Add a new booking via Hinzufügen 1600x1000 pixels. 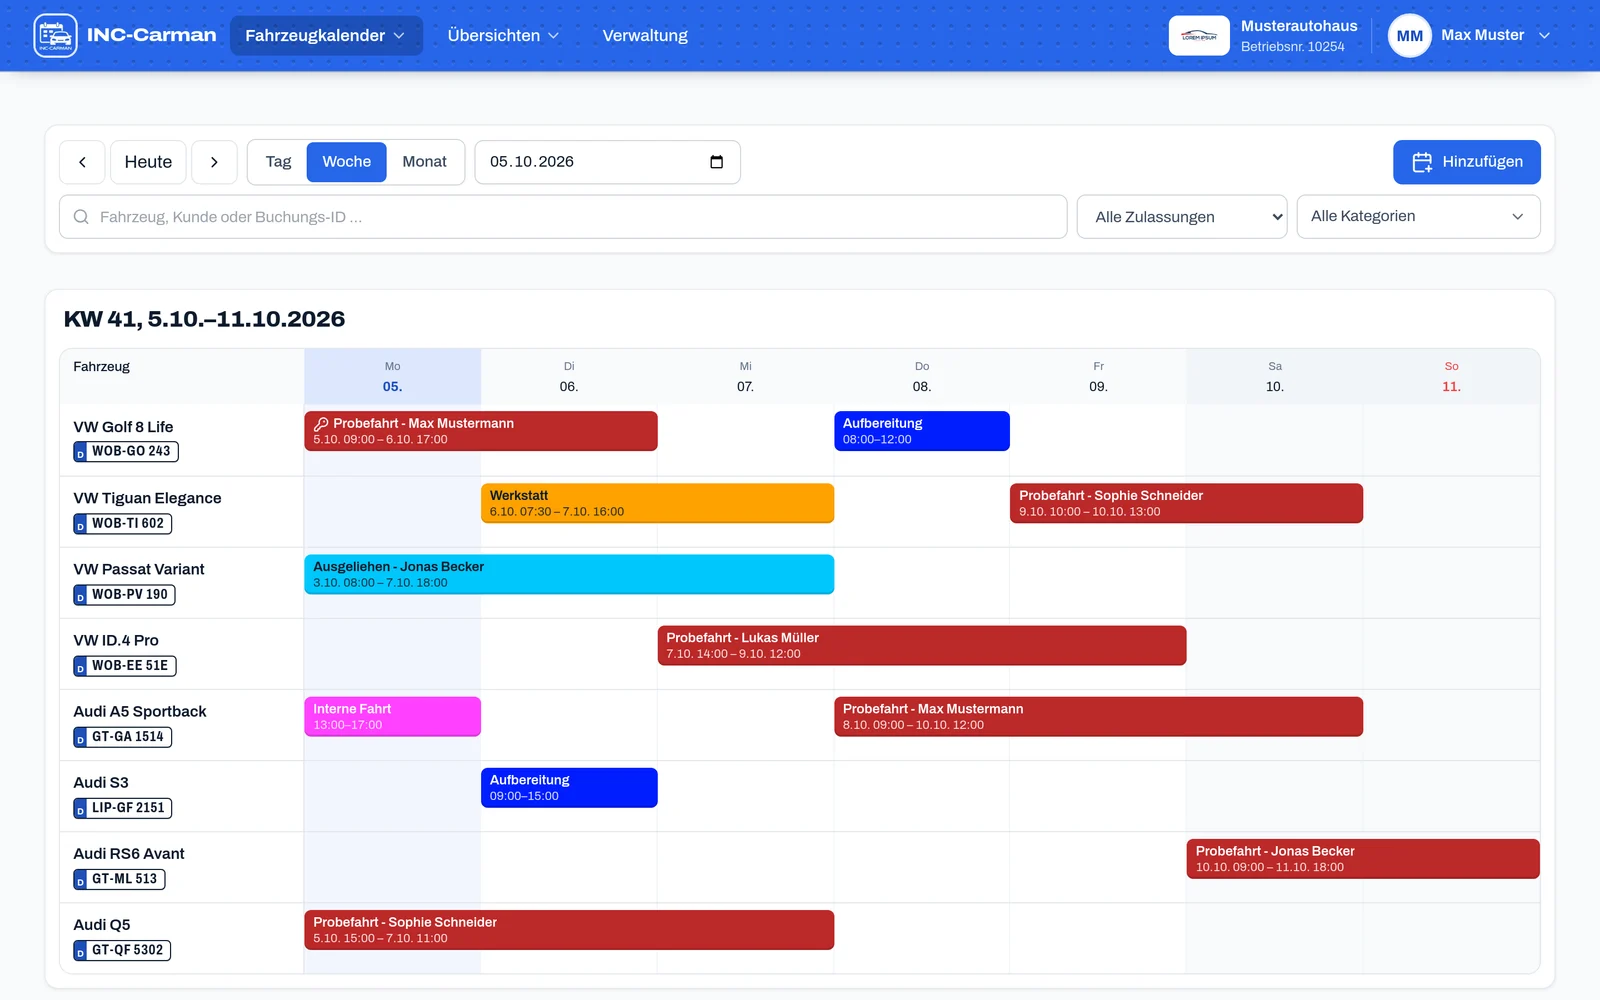click(x=1466, y=162)
